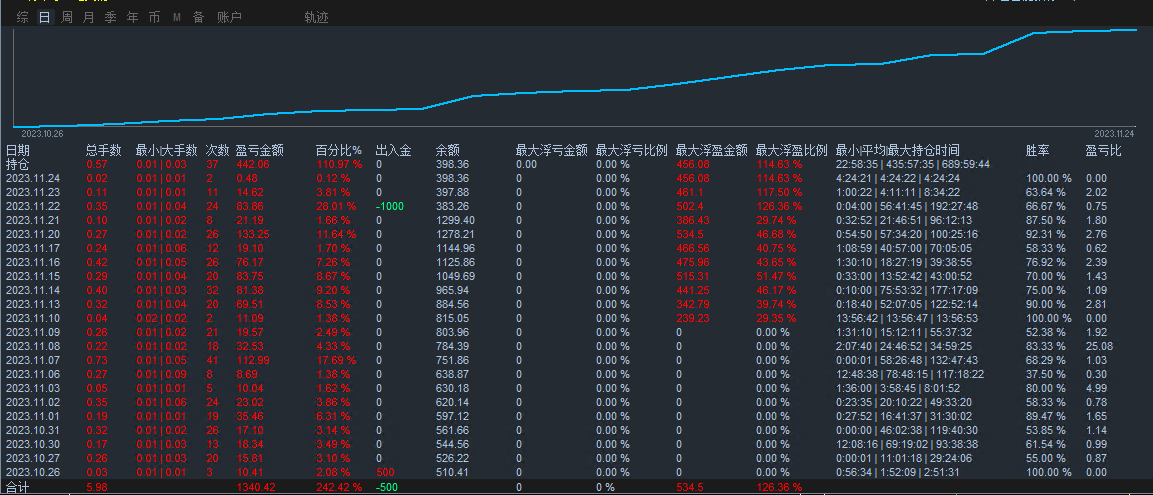Click the 1340.42 total profit value
This screenshot has width=1153, height=495.
coord(256,487)
